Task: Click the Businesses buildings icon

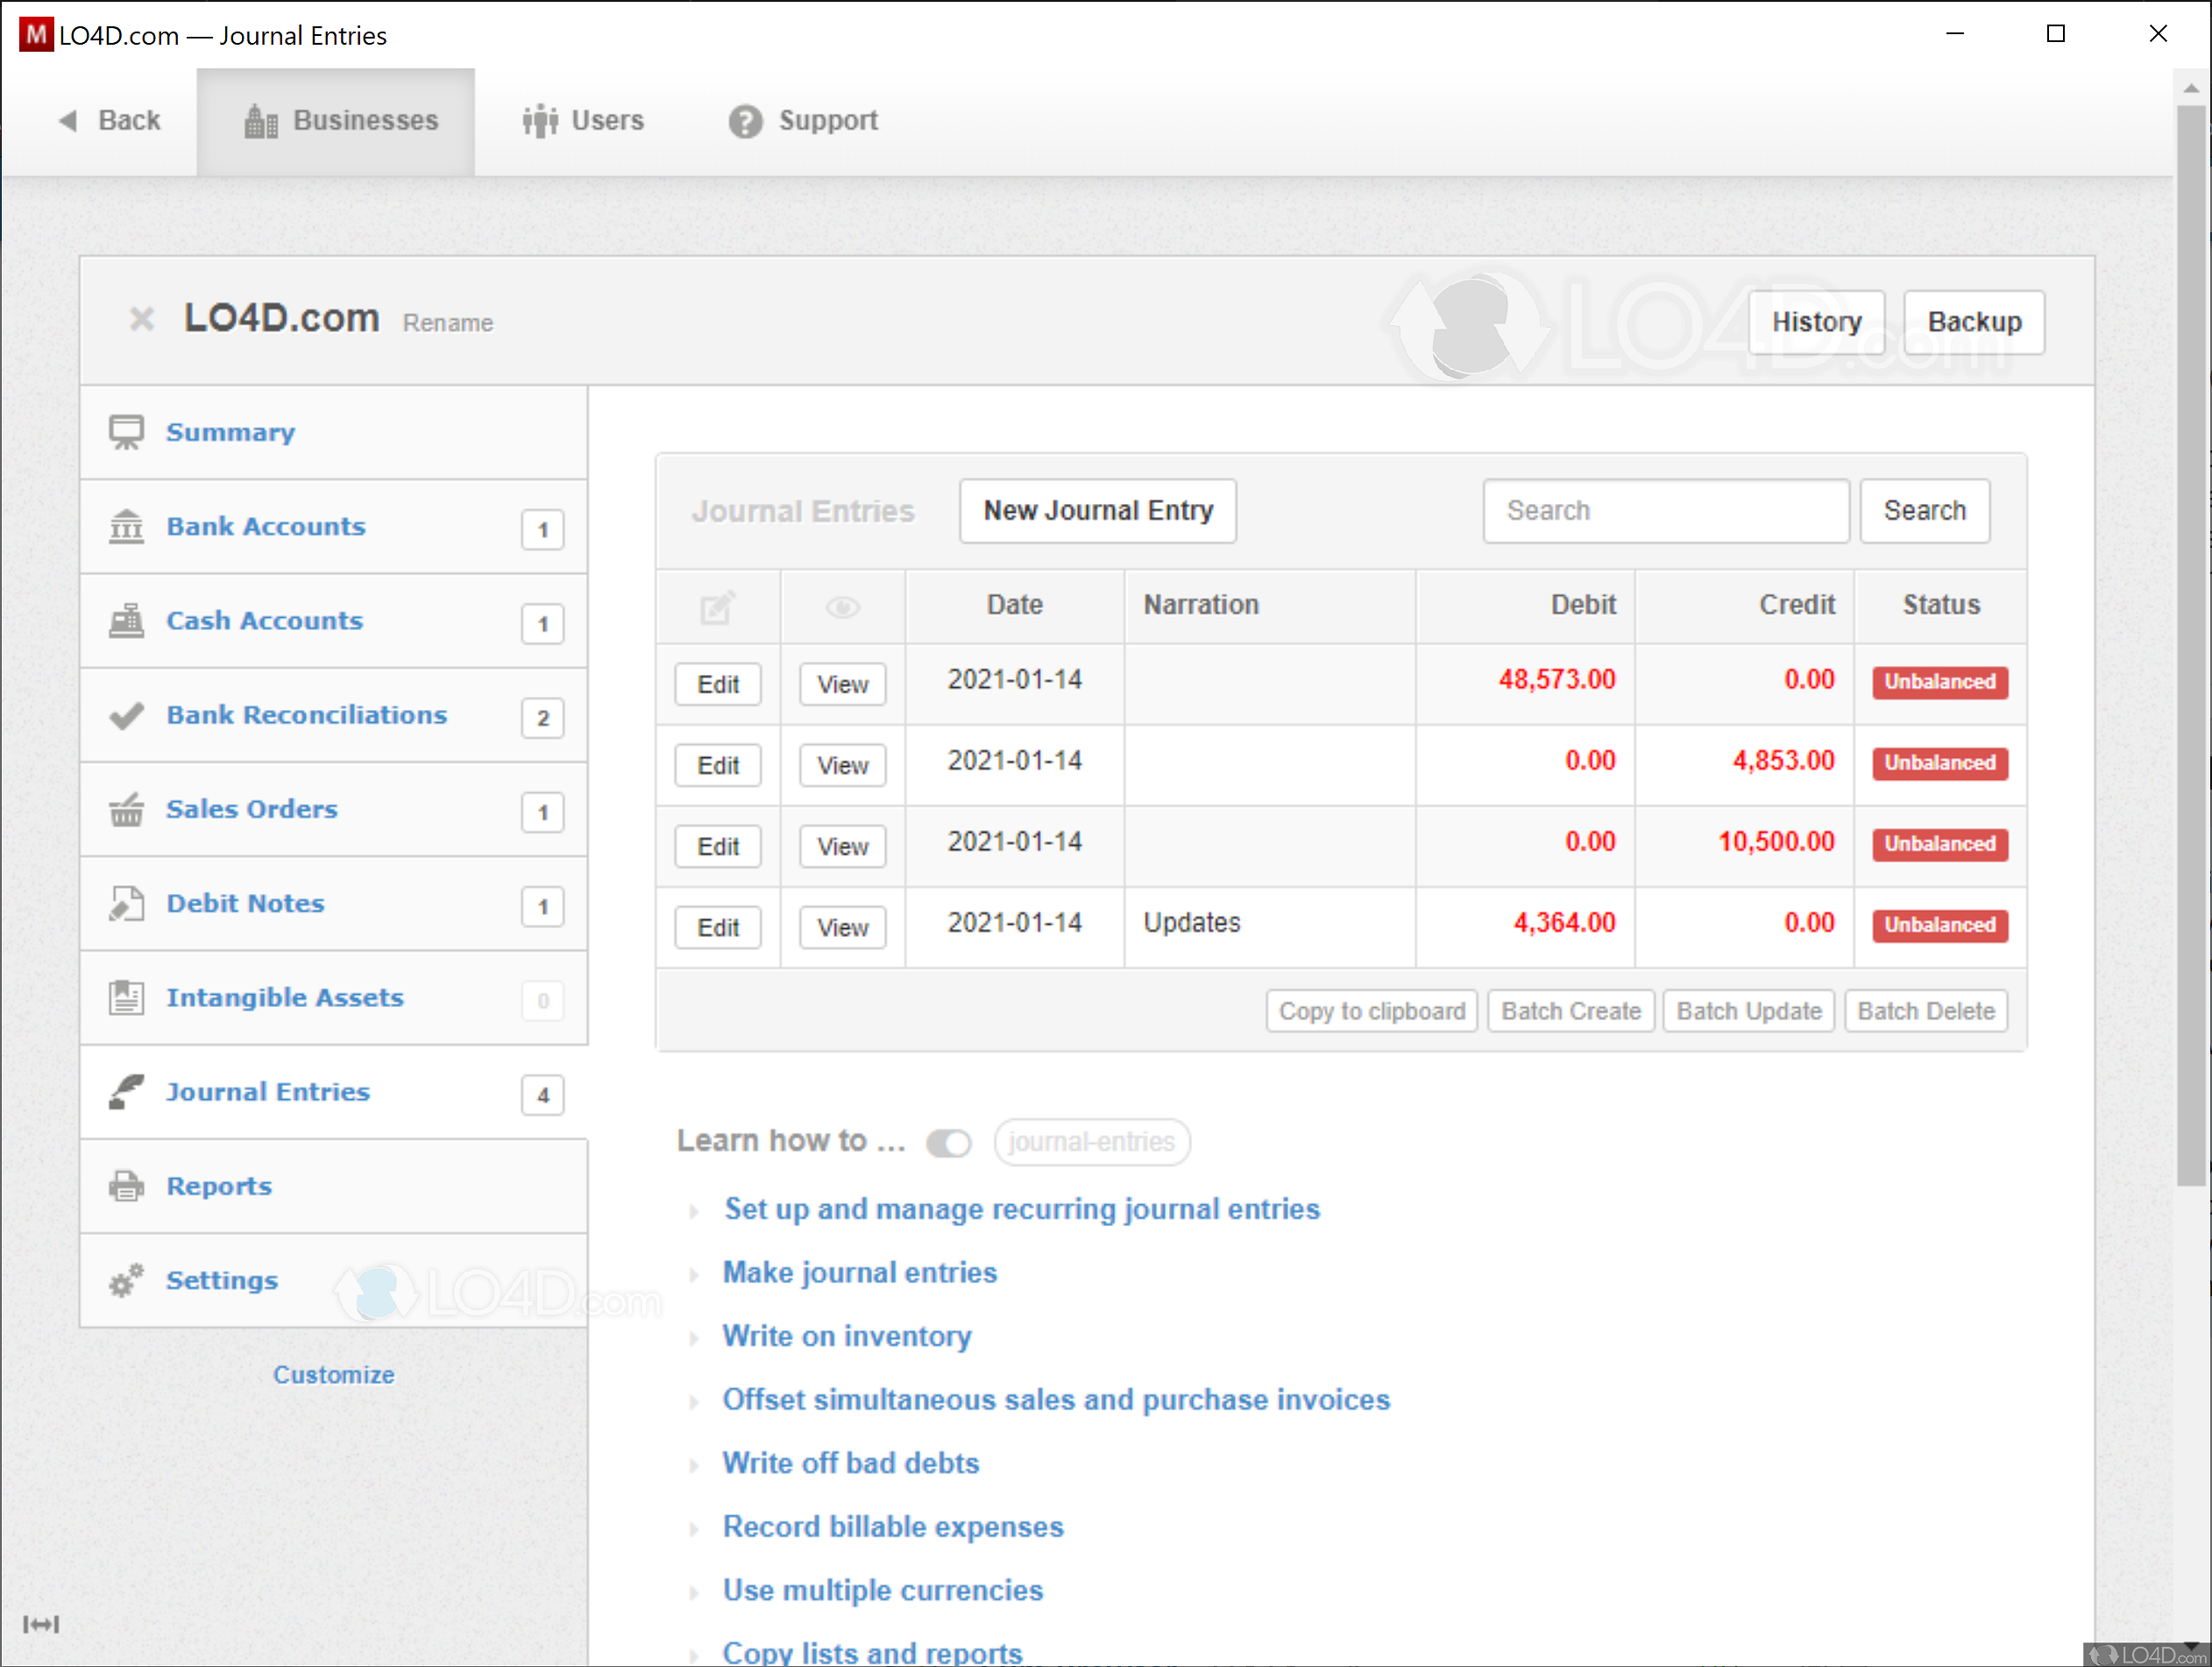Action: pos(261,121)
